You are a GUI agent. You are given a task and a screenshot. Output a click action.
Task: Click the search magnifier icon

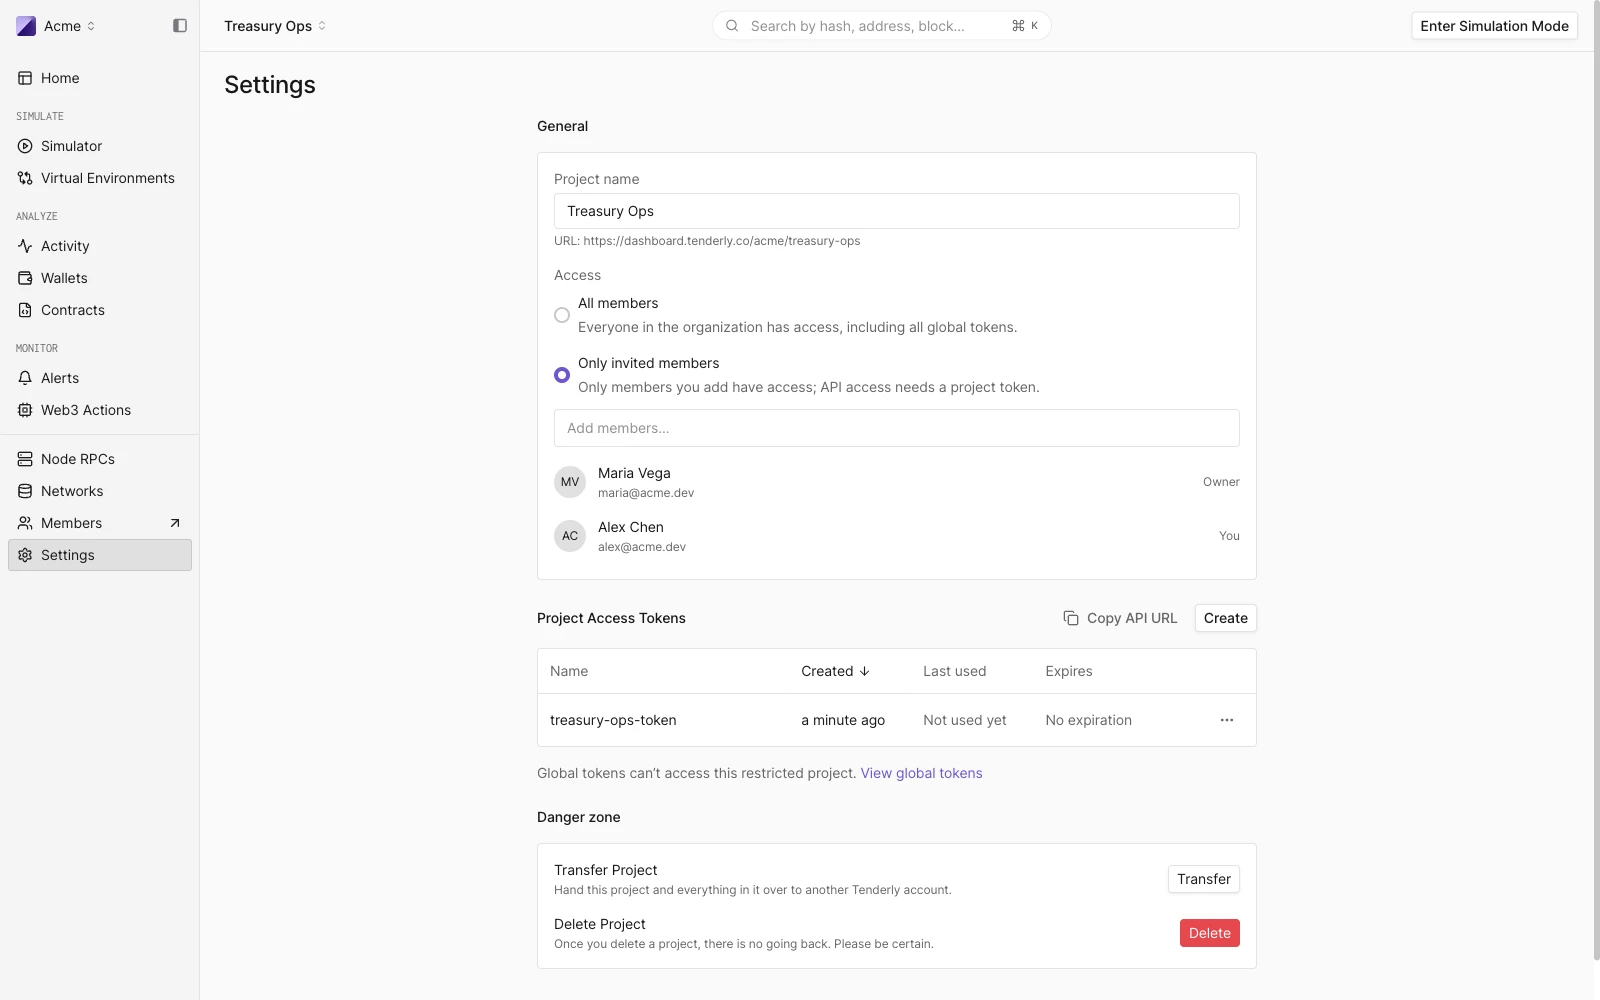[732, 26]
